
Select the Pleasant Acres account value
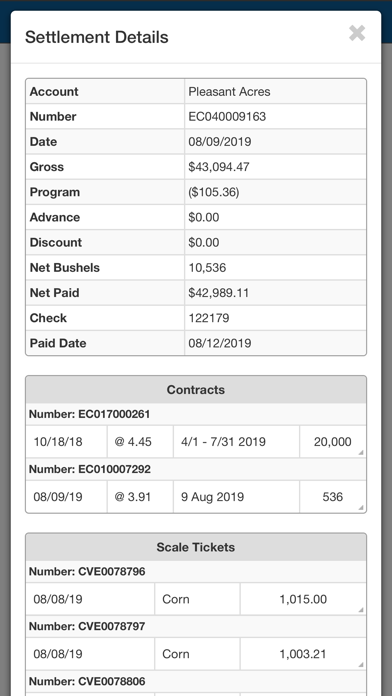[229, 92]
